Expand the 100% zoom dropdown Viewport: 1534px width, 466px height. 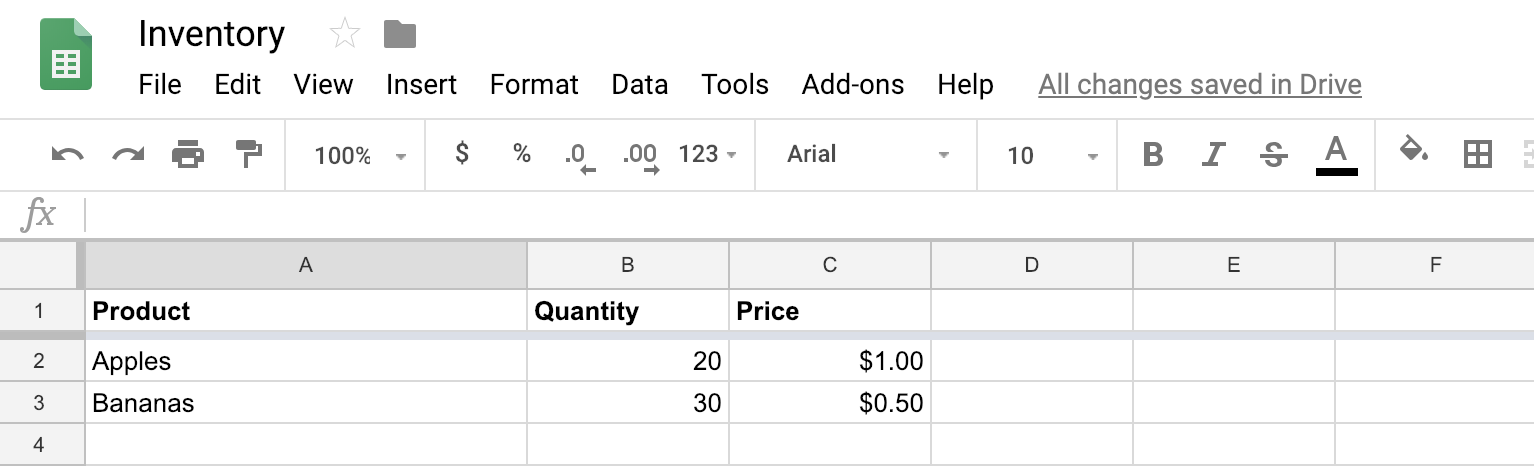pos(359,155)
